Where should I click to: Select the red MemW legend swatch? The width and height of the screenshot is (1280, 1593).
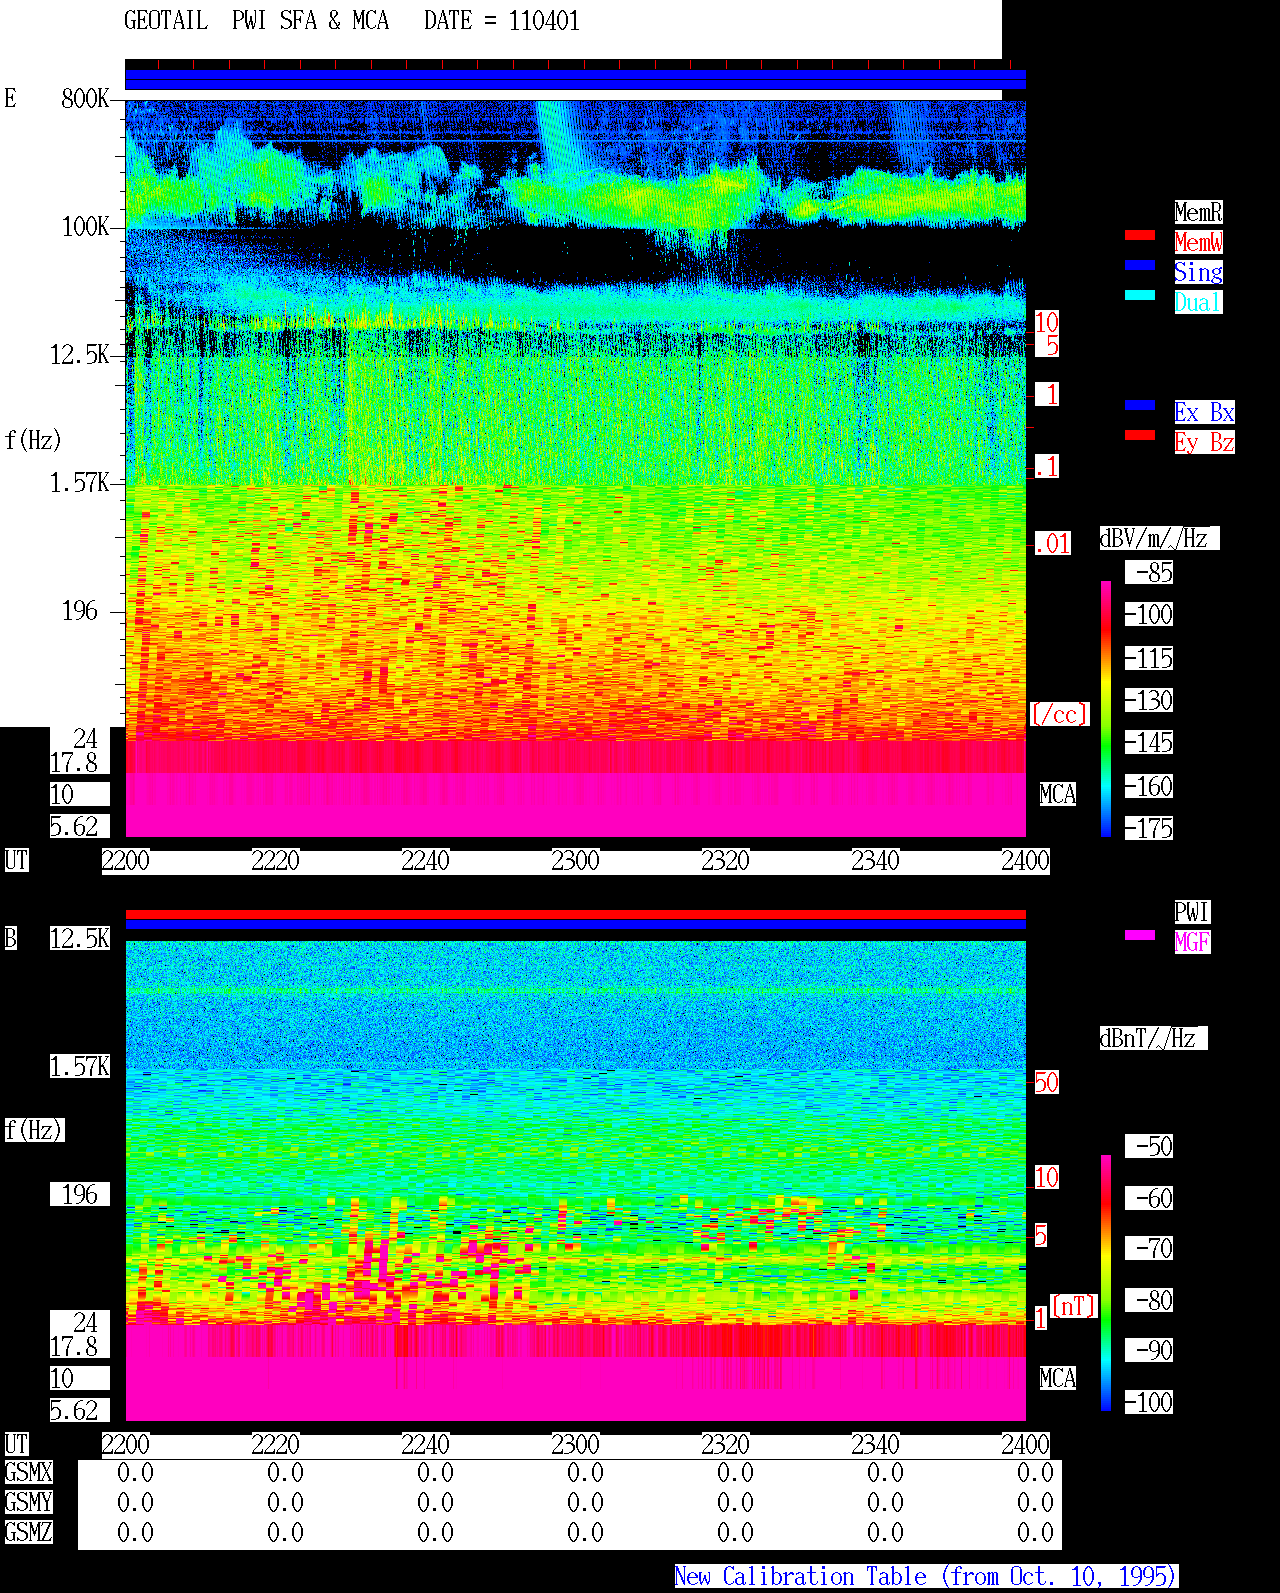(1140, 235)
